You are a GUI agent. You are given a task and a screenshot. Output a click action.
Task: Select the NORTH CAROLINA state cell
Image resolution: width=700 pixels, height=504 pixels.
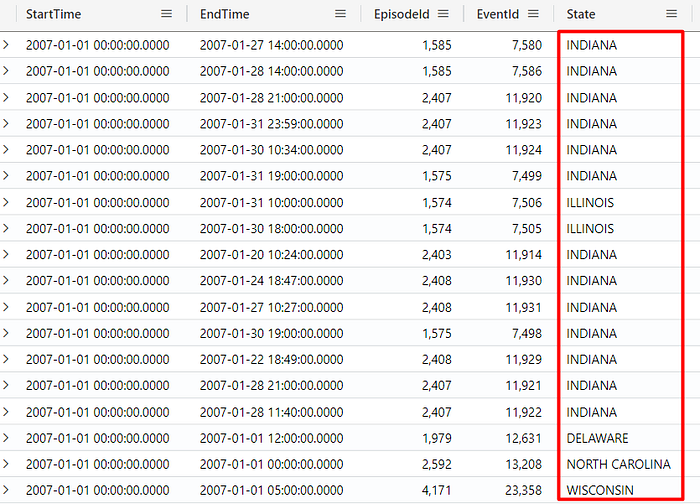(x=621, y=464)
